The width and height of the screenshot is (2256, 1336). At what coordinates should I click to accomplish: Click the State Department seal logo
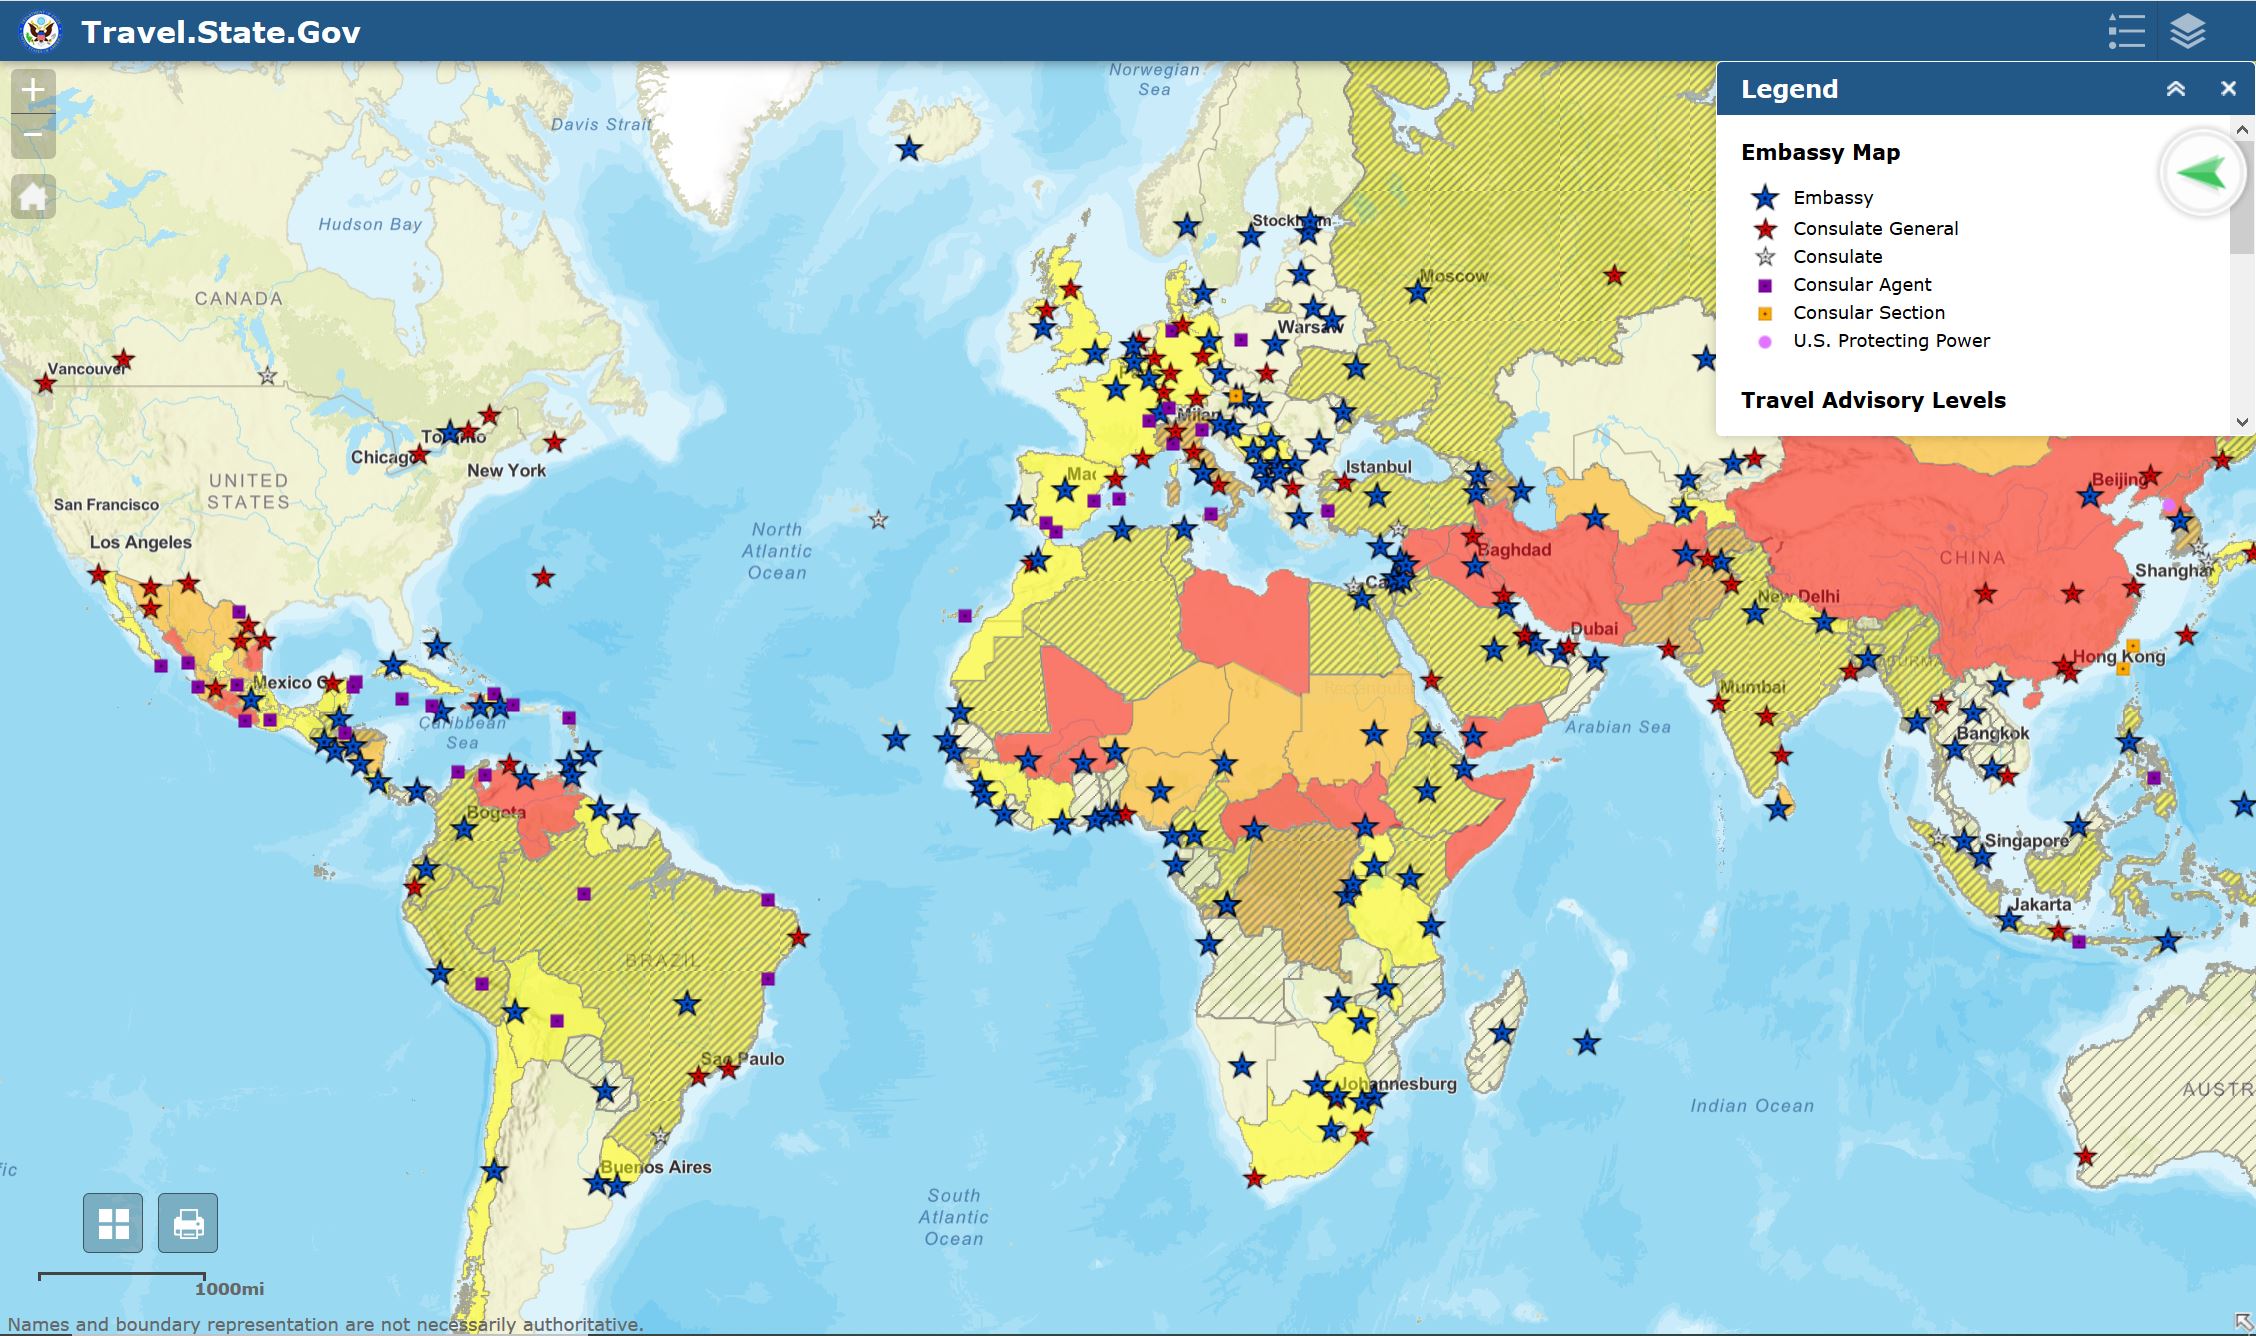41,32
